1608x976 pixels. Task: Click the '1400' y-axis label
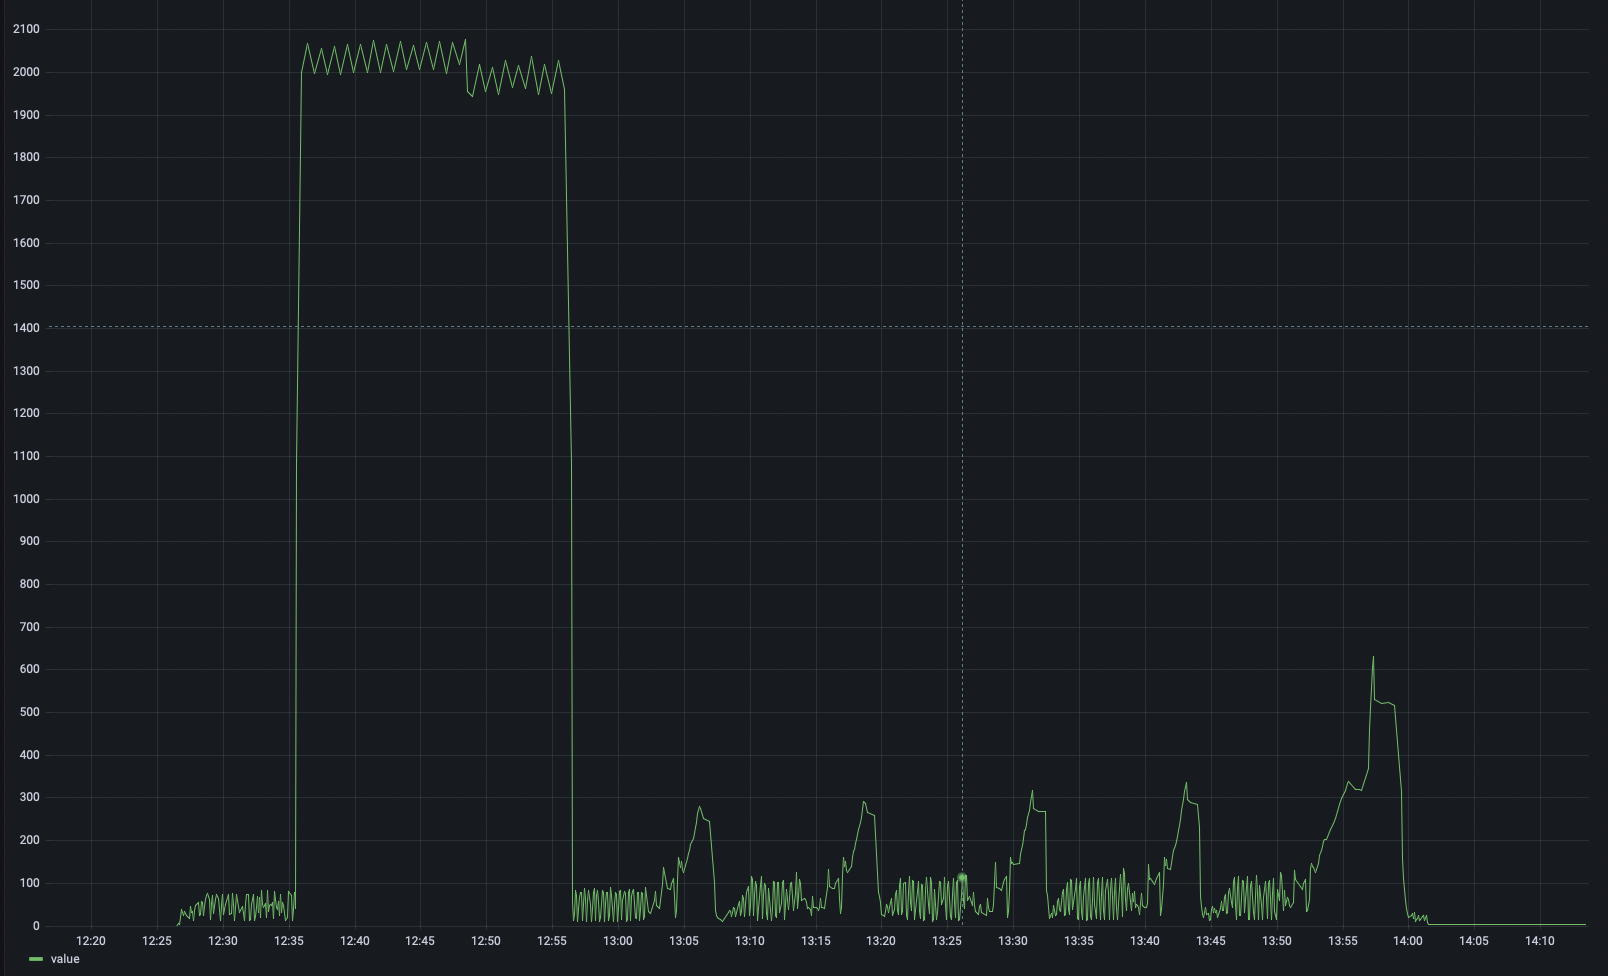(x=26, y=328)
